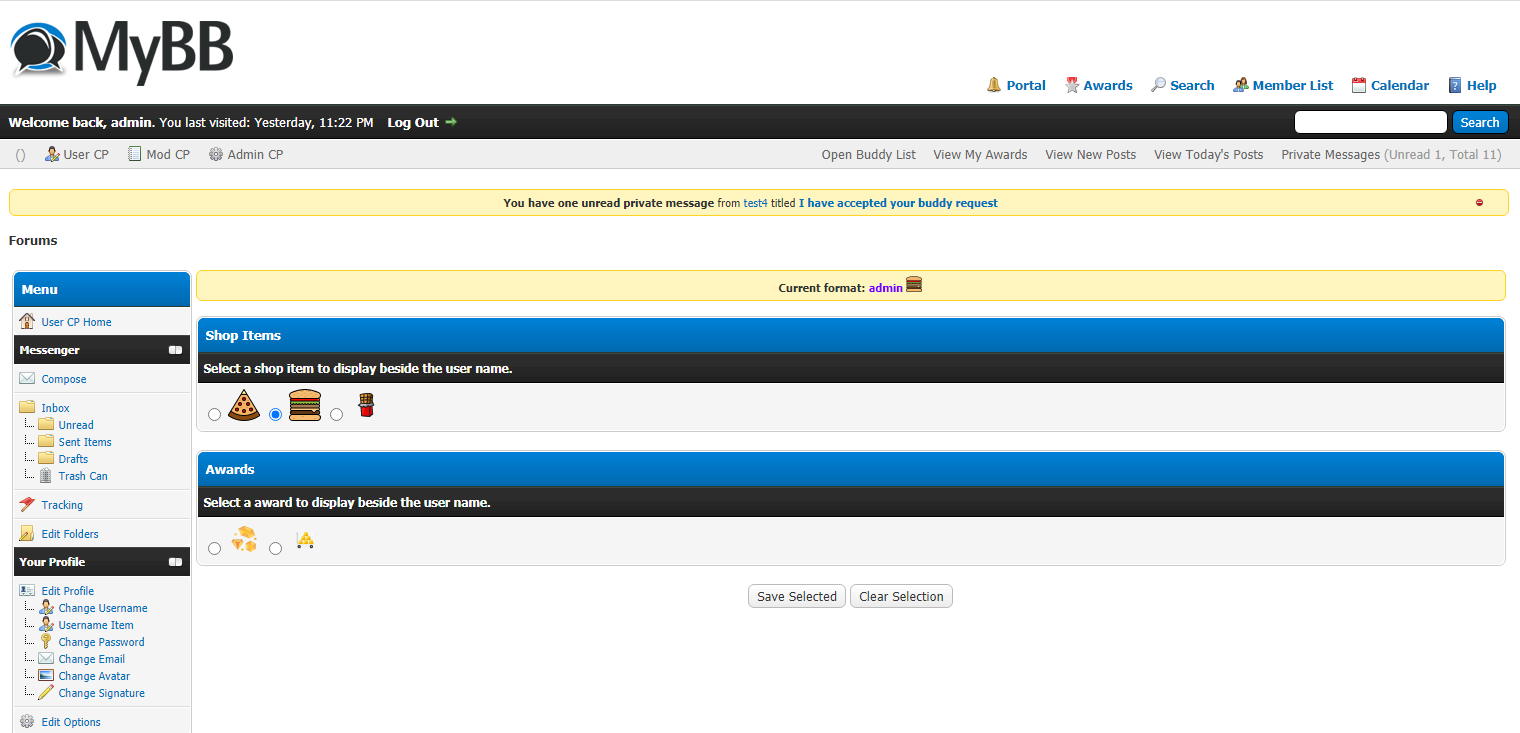This screenshot has height=733, width=1520.
Task: Click the search text field
Action: (x=1370, y=122)
